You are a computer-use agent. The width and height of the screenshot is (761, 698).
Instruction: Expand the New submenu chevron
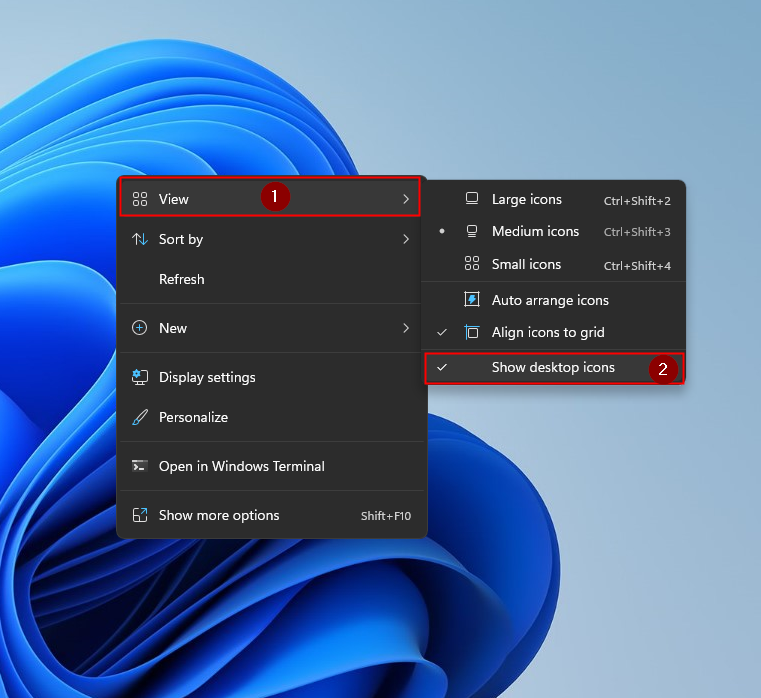405,328
